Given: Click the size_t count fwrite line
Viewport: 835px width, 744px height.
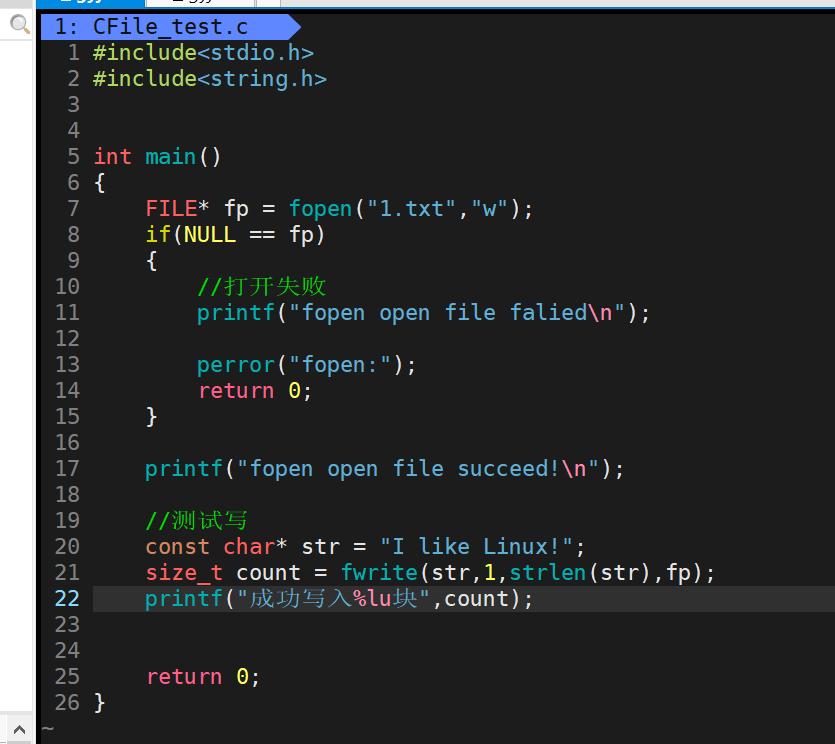Looking at the screenshot, I should 430,573.
